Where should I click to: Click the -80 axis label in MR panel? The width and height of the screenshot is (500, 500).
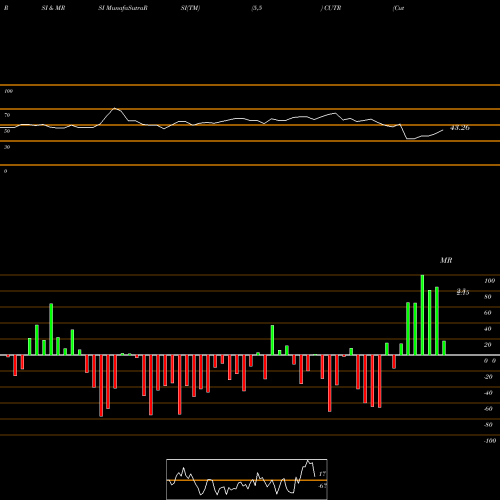[488, 425]
